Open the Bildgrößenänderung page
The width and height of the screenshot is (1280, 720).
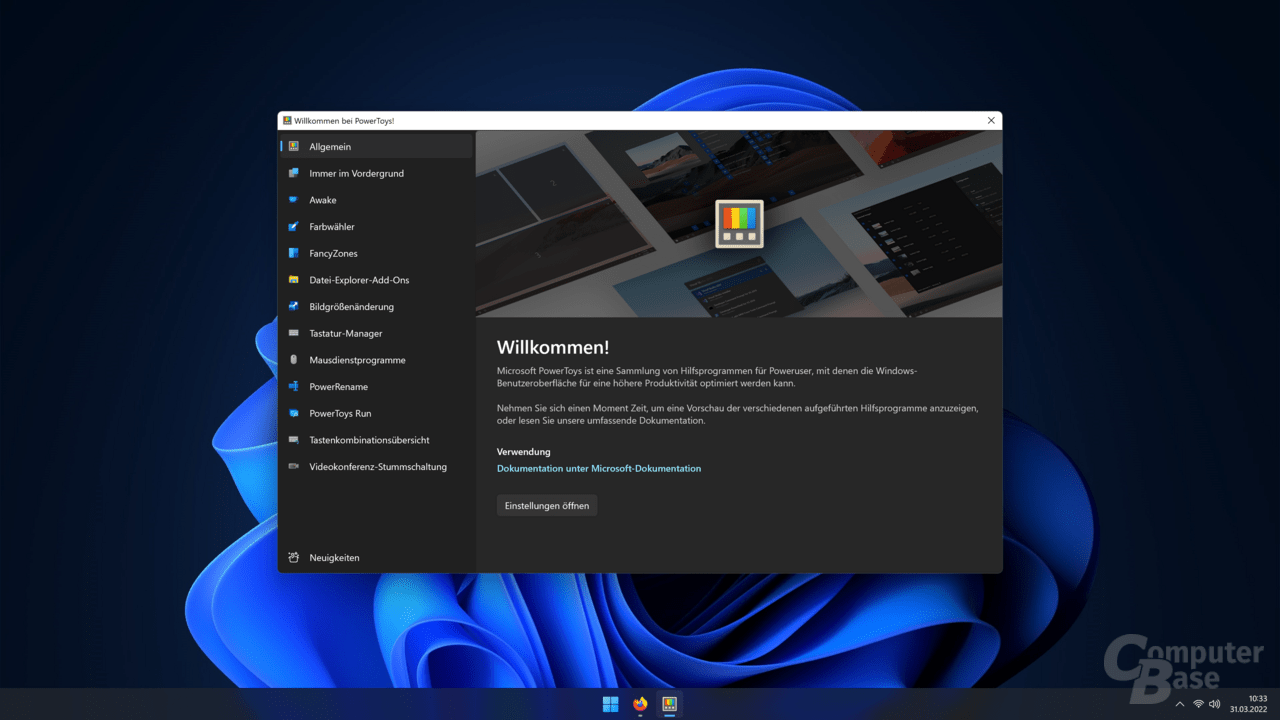tap(375, 307)
